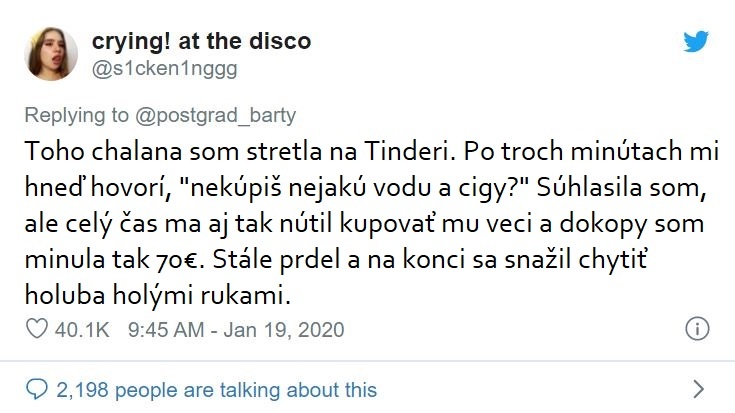Image resolution: width=735 pixels, height=413 pixels.
Task: Click the Twitter bird logo
Action: [696, 42]
